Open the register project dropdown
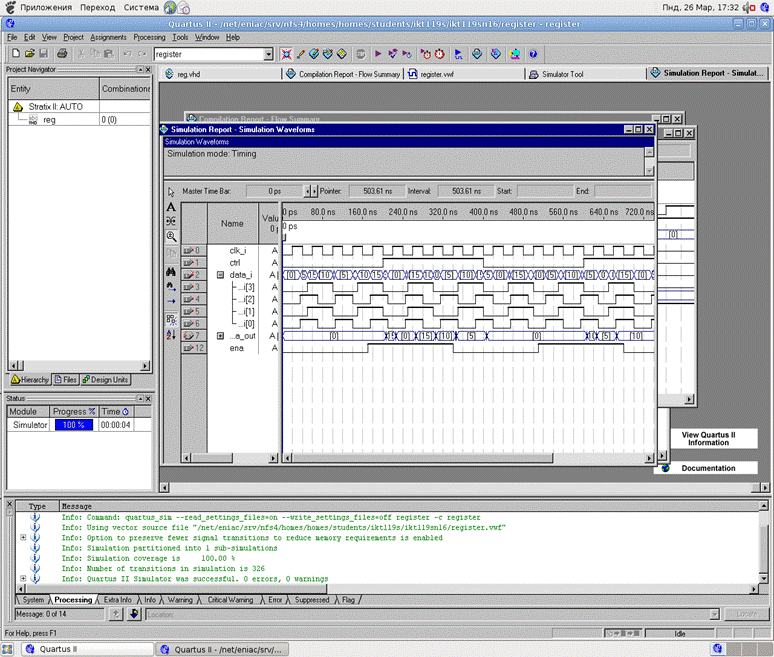 268,54
